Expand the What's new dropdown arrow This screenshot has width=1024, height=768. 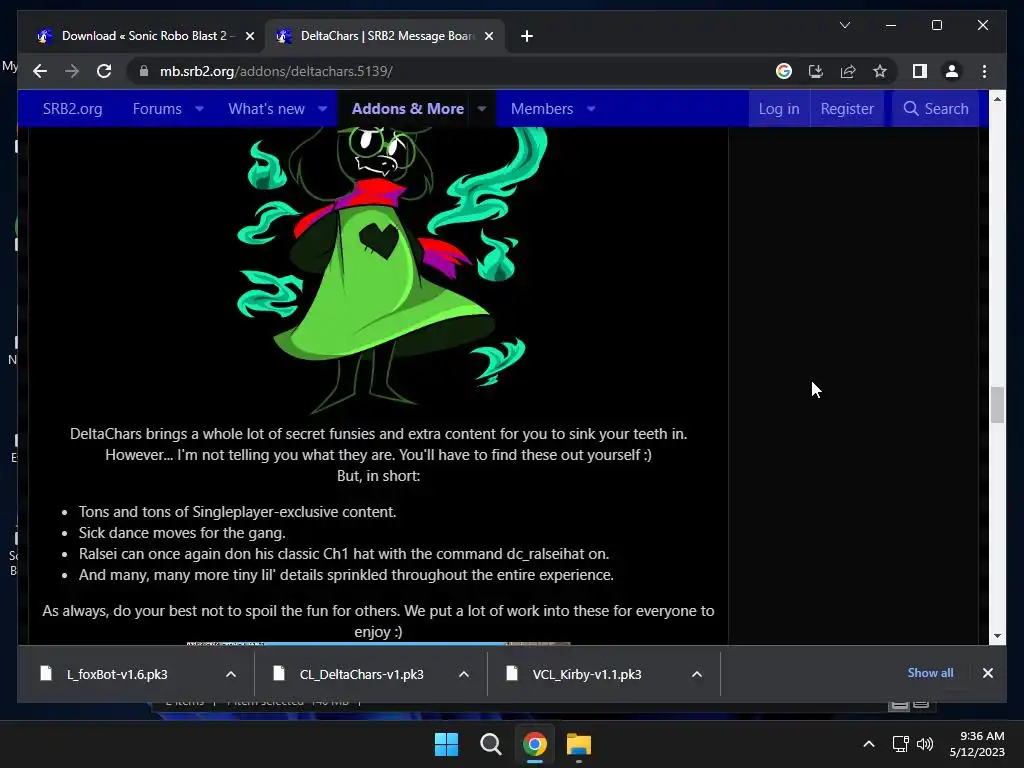(323, 108)
